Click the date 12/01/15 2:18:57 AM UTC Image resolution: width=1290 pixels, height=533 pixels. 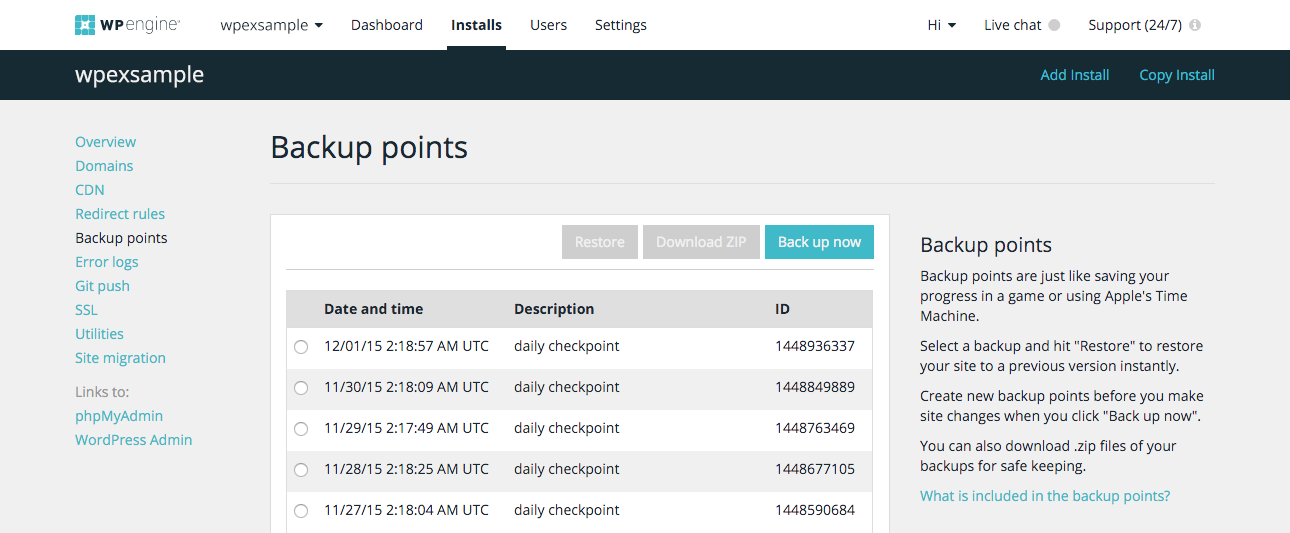pyautogui.click(x=406, y=346)
